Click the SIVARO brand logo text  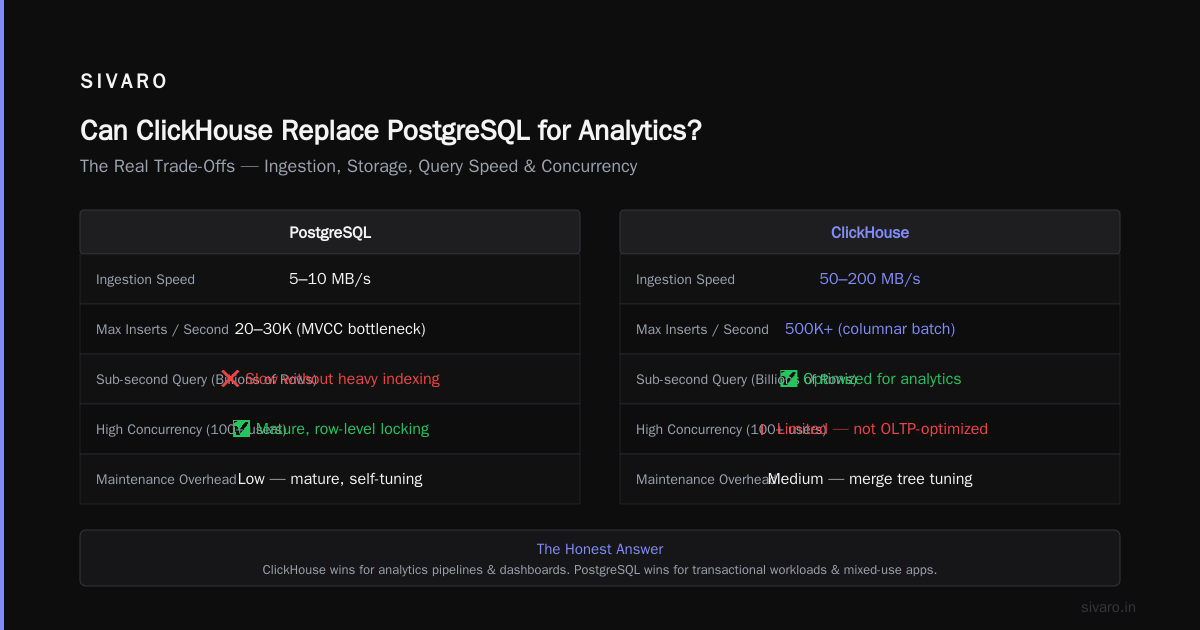click(124, 82)
